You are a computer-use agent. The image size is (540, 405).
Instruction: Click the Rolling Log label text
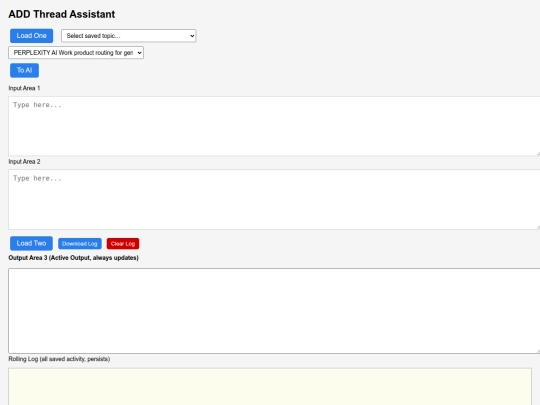pos(59,359)
